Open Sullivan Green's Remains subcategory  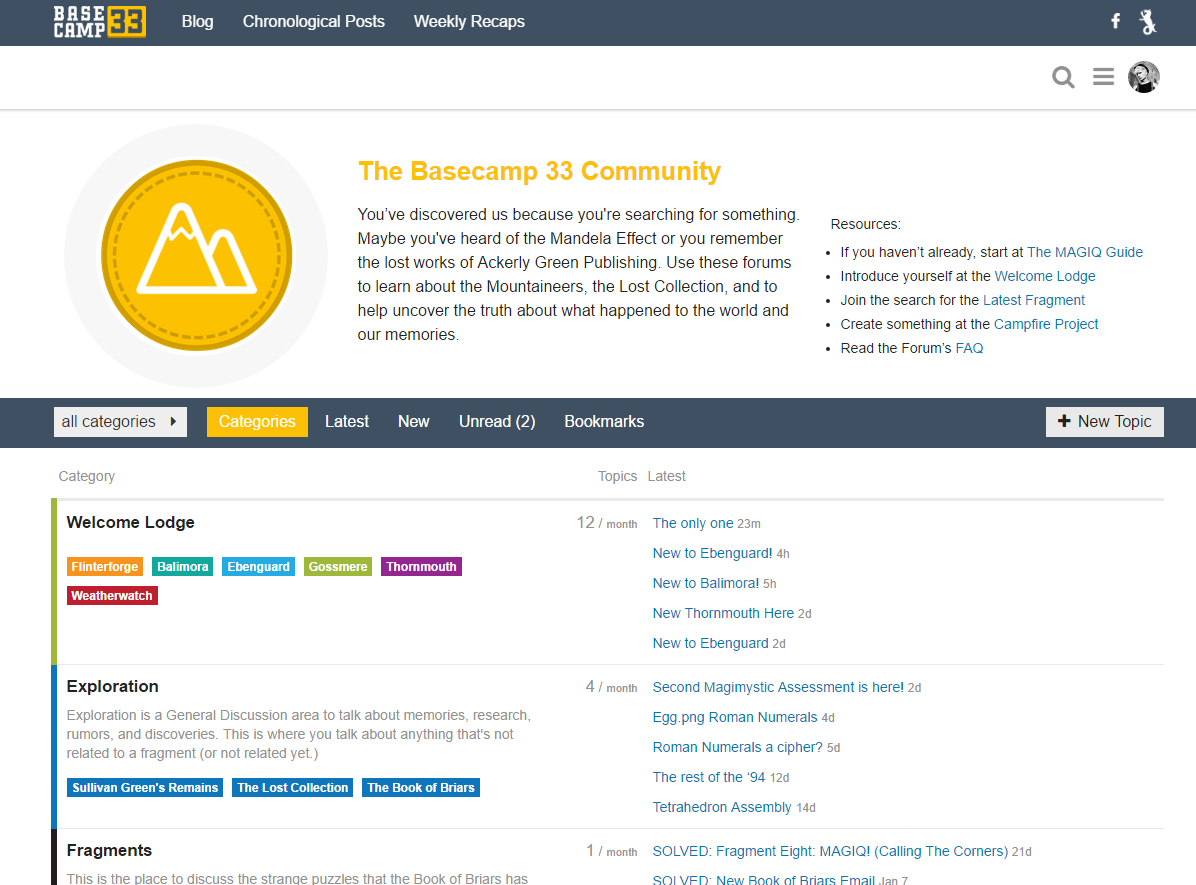click(x=145, y=788)
